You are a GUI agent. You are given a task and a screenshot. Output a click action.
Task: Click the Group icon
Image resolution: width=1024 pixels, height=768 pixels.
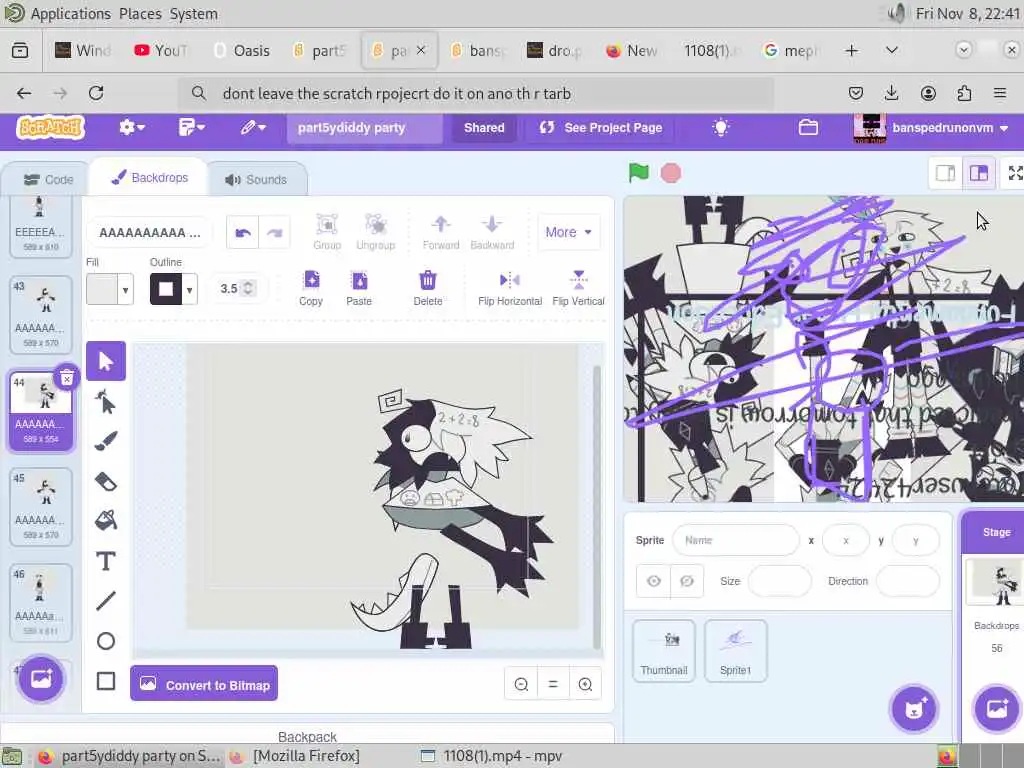point(327,232)
